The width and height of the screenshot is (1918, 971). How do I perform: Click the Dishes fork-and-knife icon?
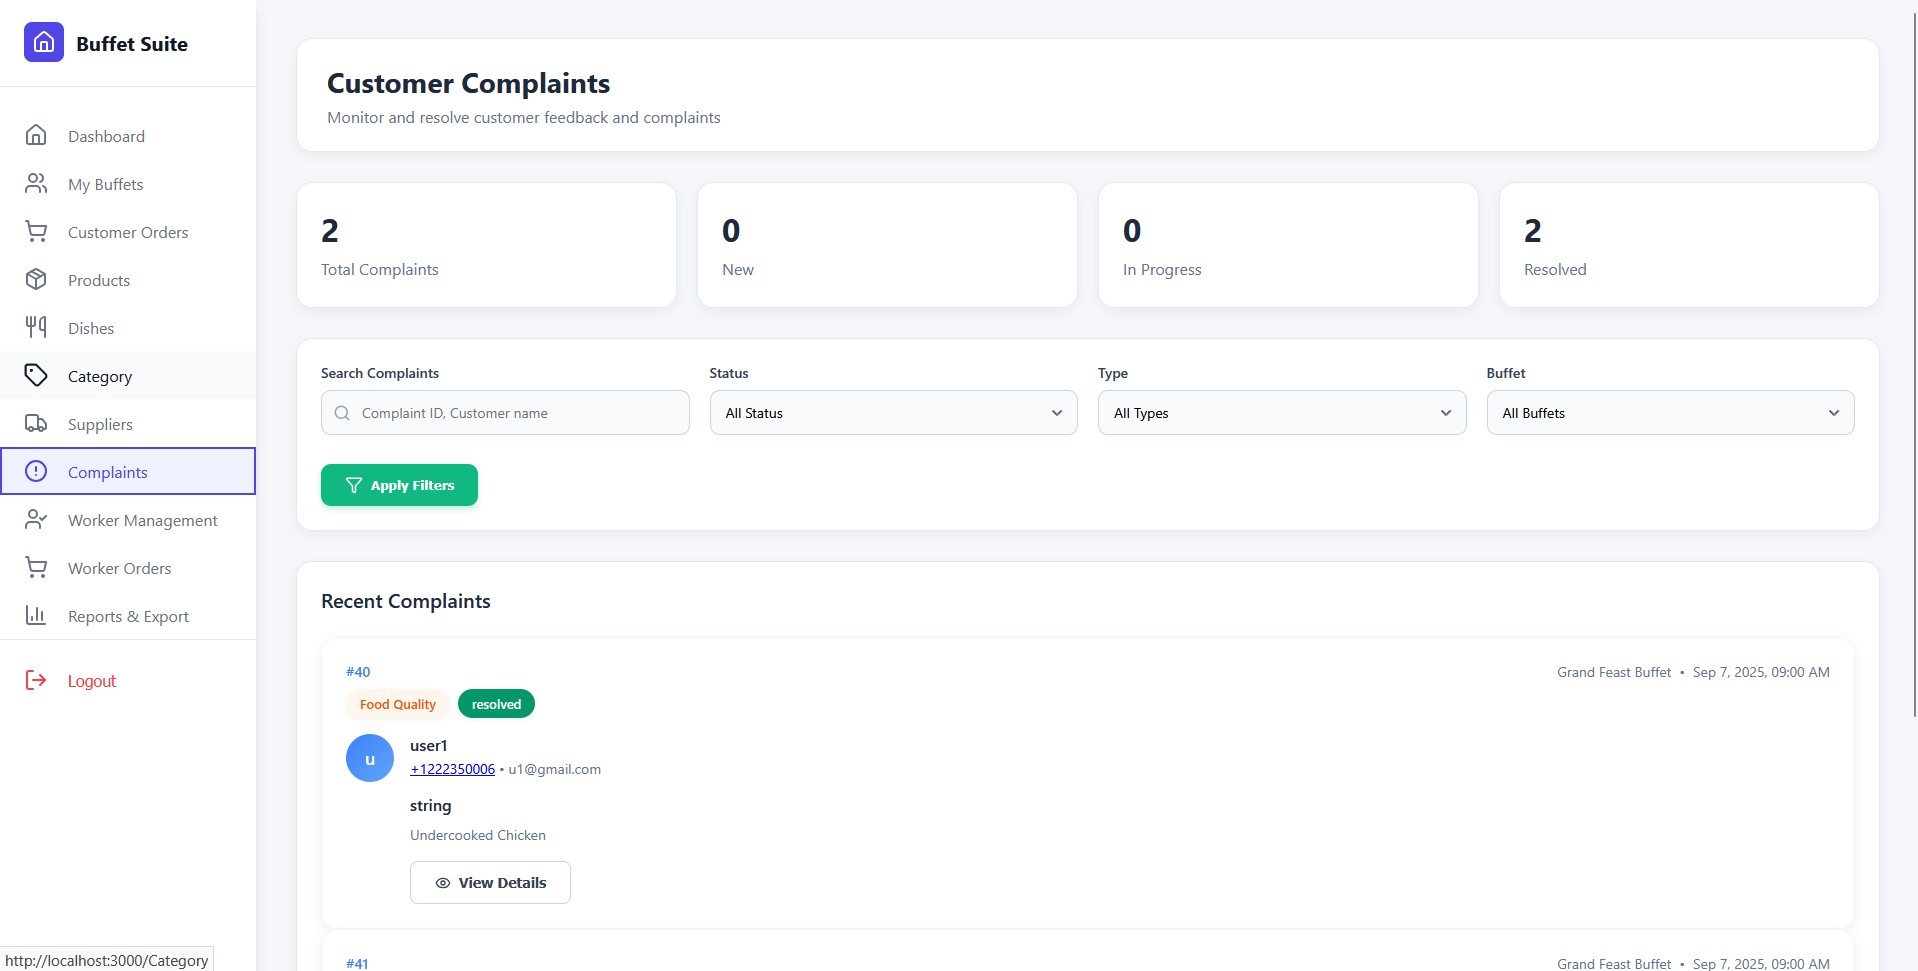click(36, 327)
